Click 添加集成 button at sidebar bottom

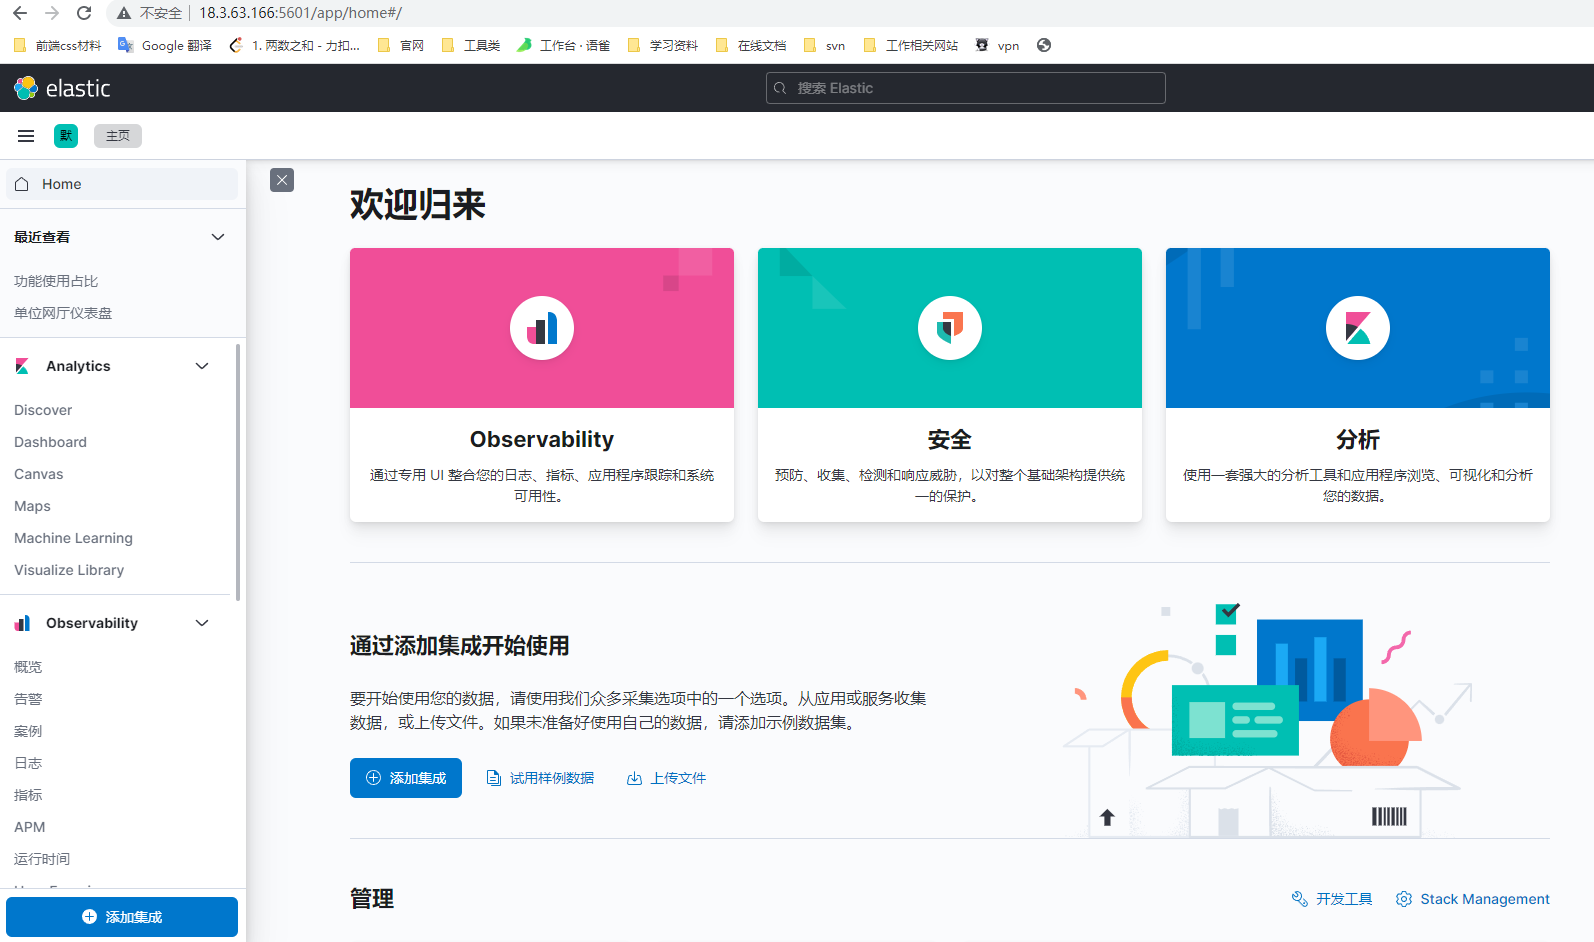(x=122, y=917)
